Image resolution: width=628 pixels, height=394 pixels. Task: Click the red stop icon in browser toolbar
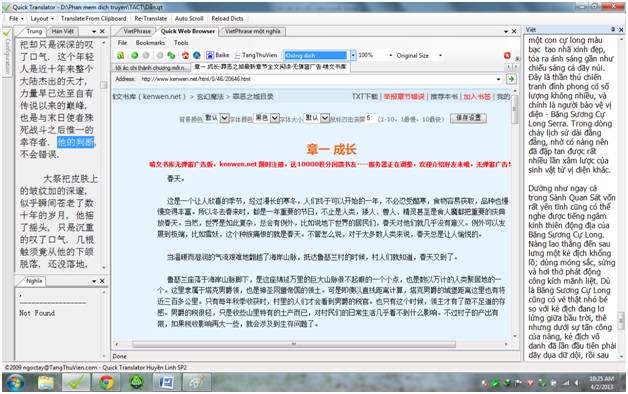pyautogui.click(x=507, y=55)
